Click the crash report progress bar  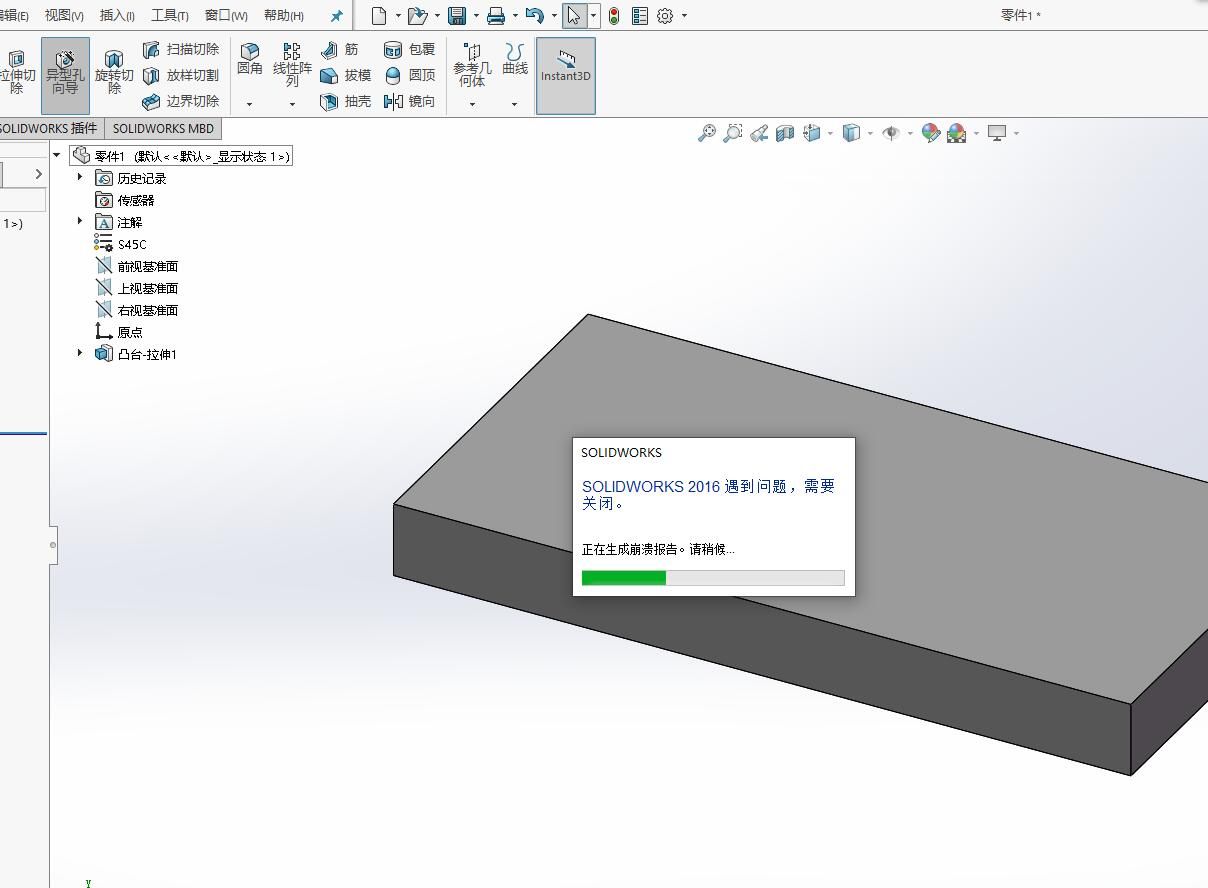click(713, 578)
